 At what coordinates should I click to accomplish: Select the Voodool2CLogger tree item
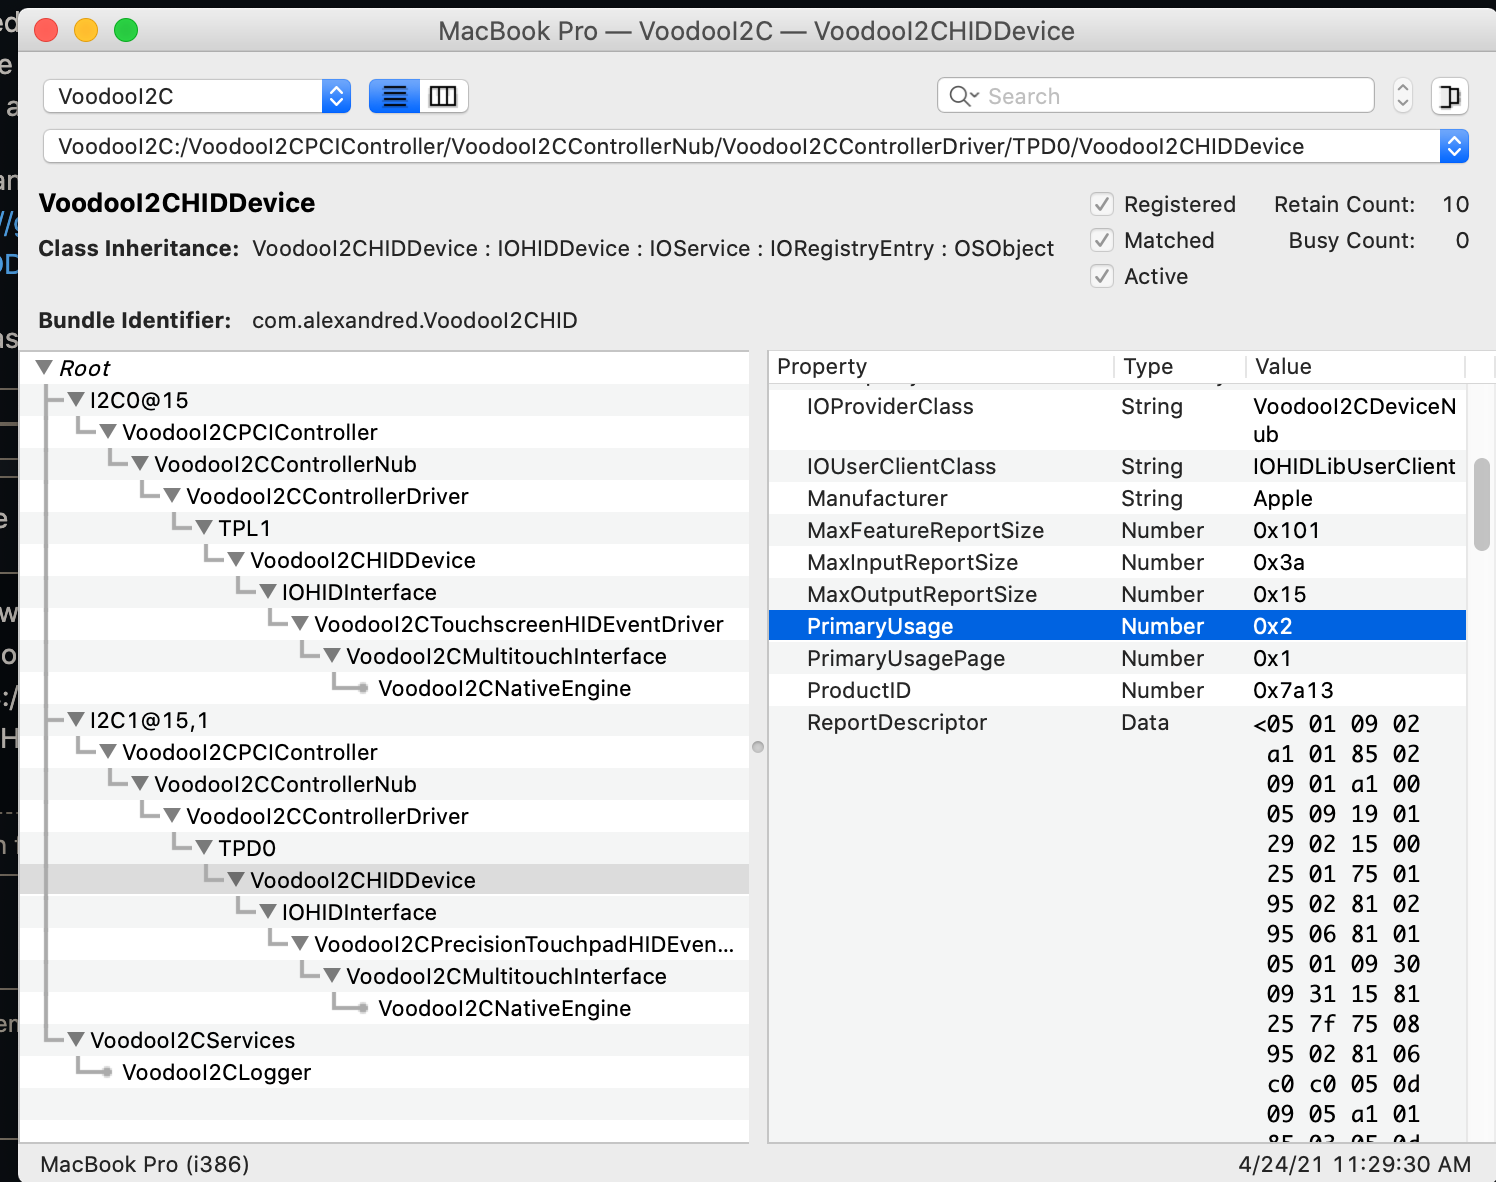[216, 1072]
